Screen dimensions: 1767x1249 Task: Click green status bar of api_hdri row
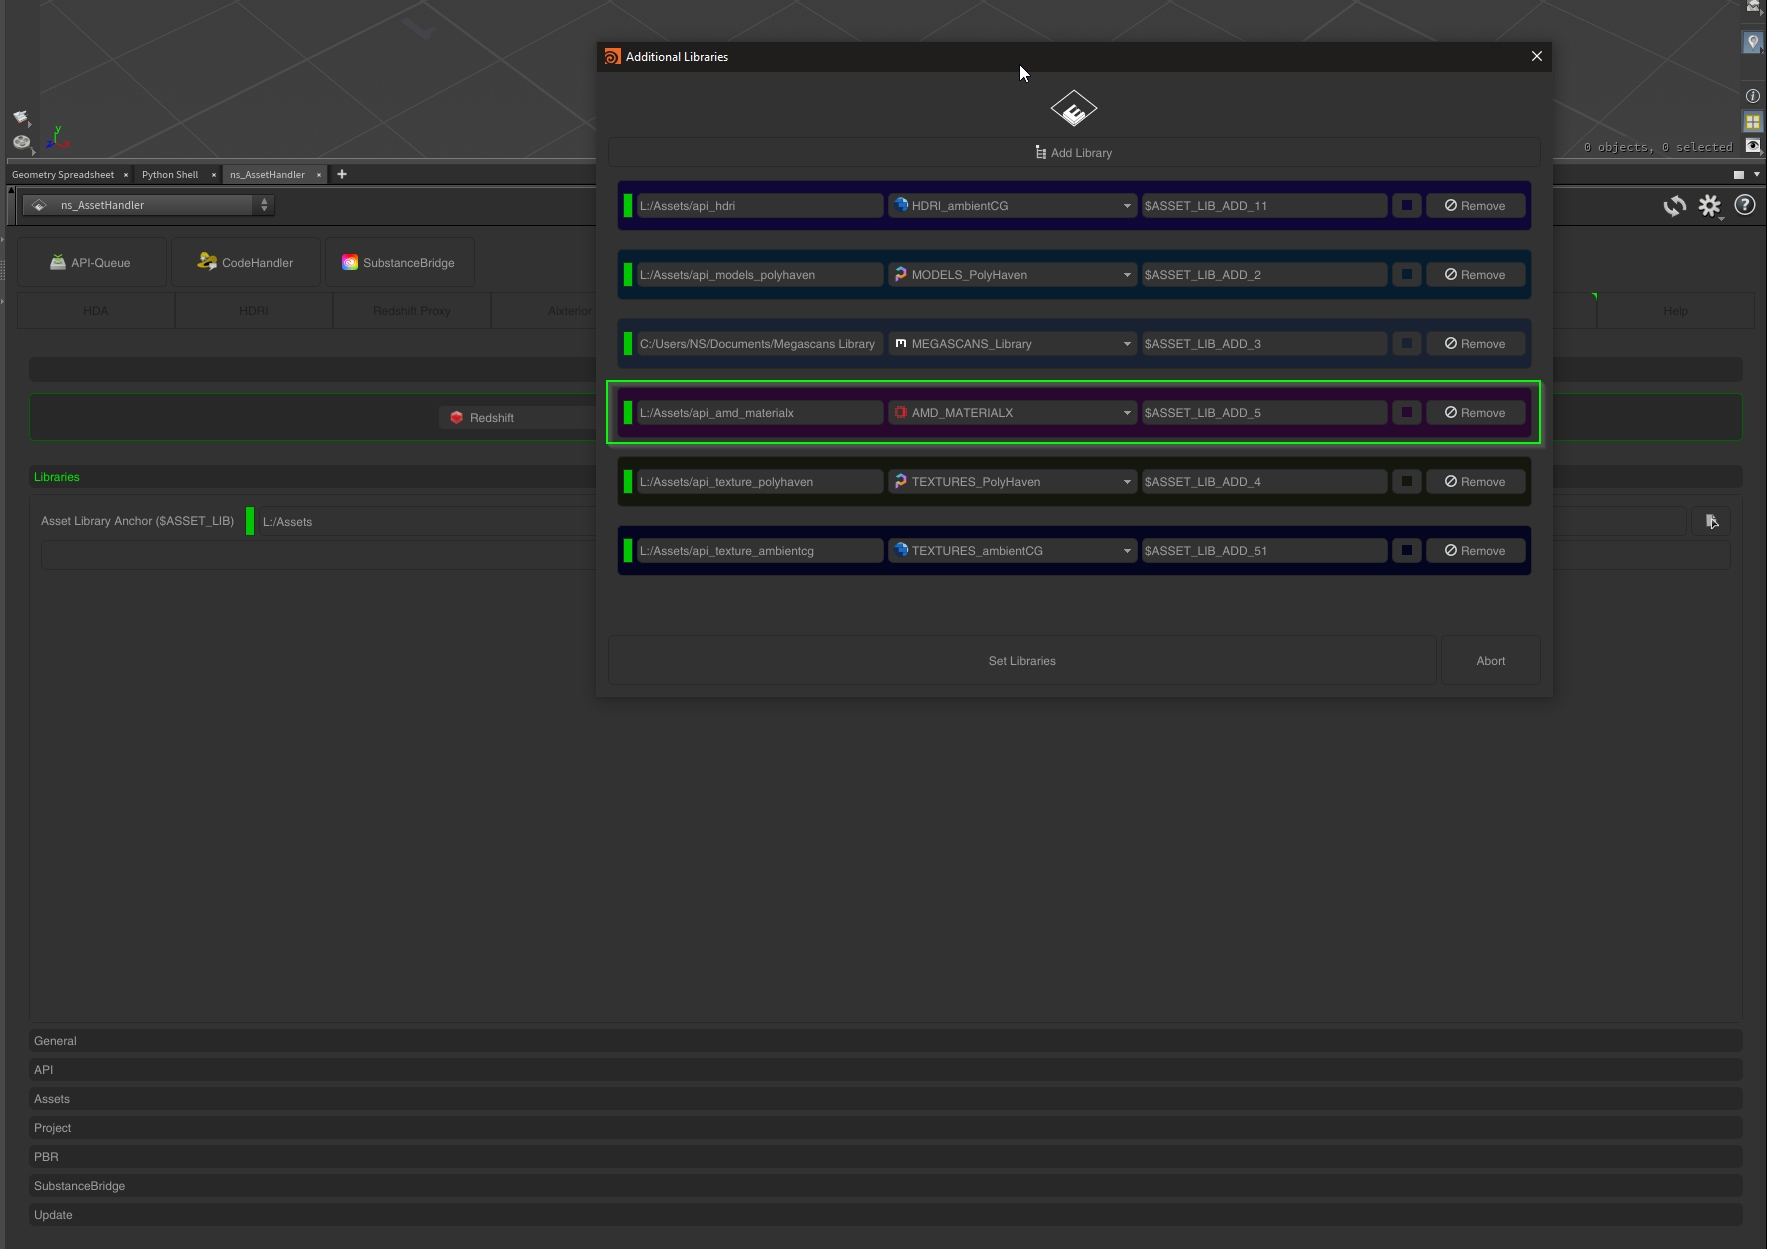(628, 206)
